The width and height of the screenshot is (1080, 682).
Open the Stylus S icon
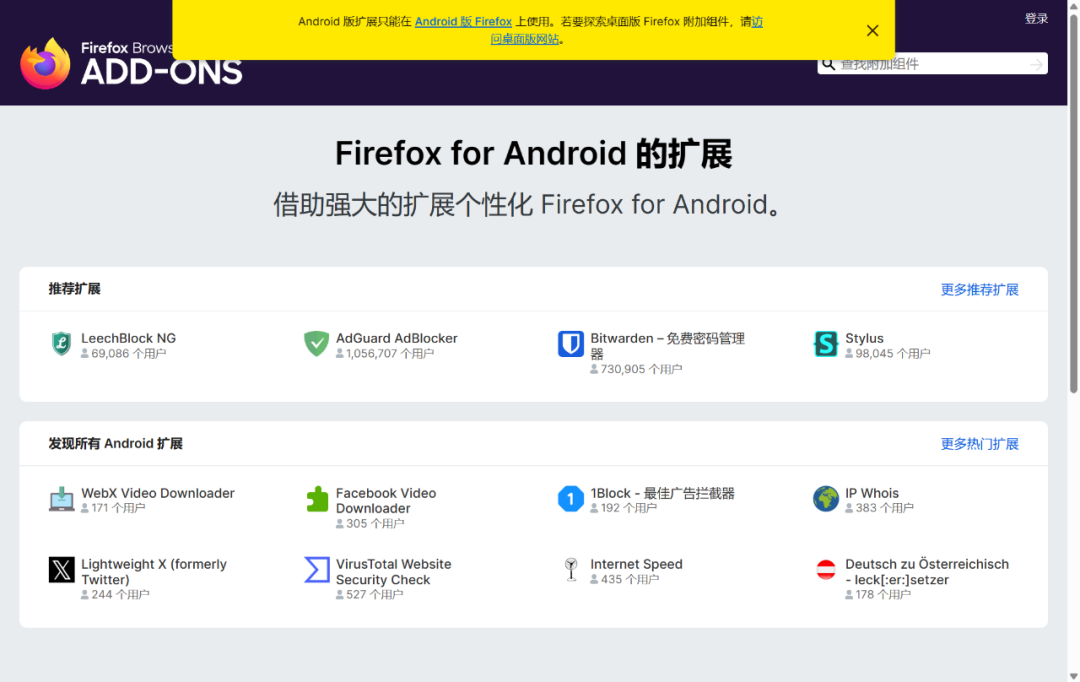(x=826, y=343)
